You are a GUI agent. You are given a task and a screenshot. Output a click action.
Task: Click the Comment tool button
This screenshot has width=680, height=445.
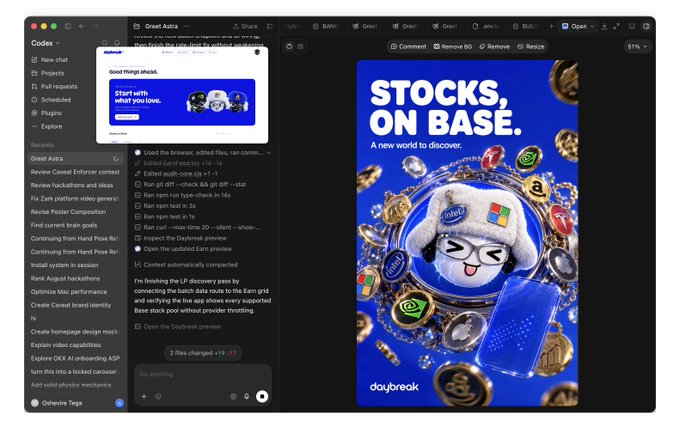click(409, 46)
